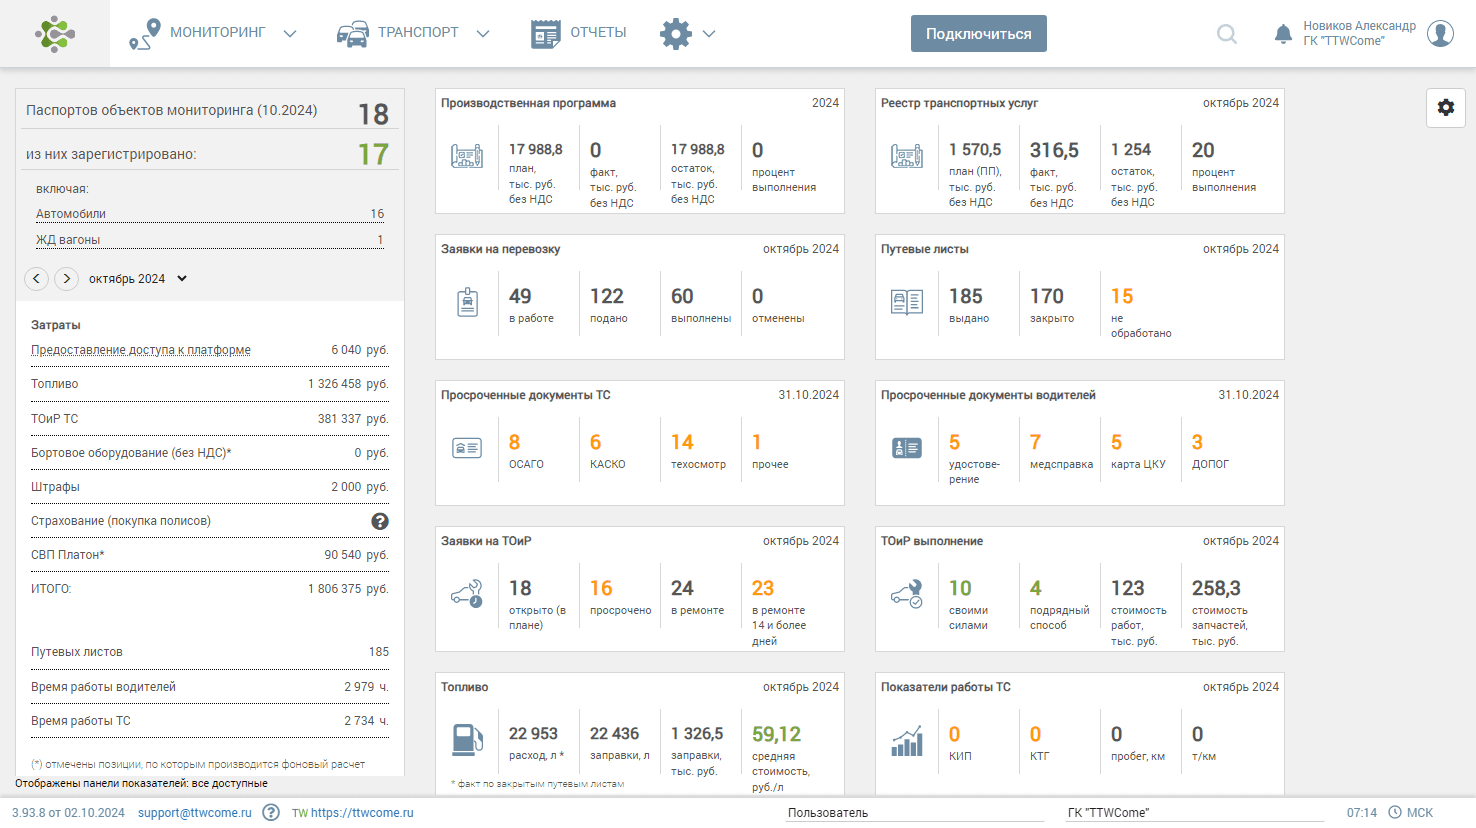Click the settings gear in top menu

[x=676, y=34]
